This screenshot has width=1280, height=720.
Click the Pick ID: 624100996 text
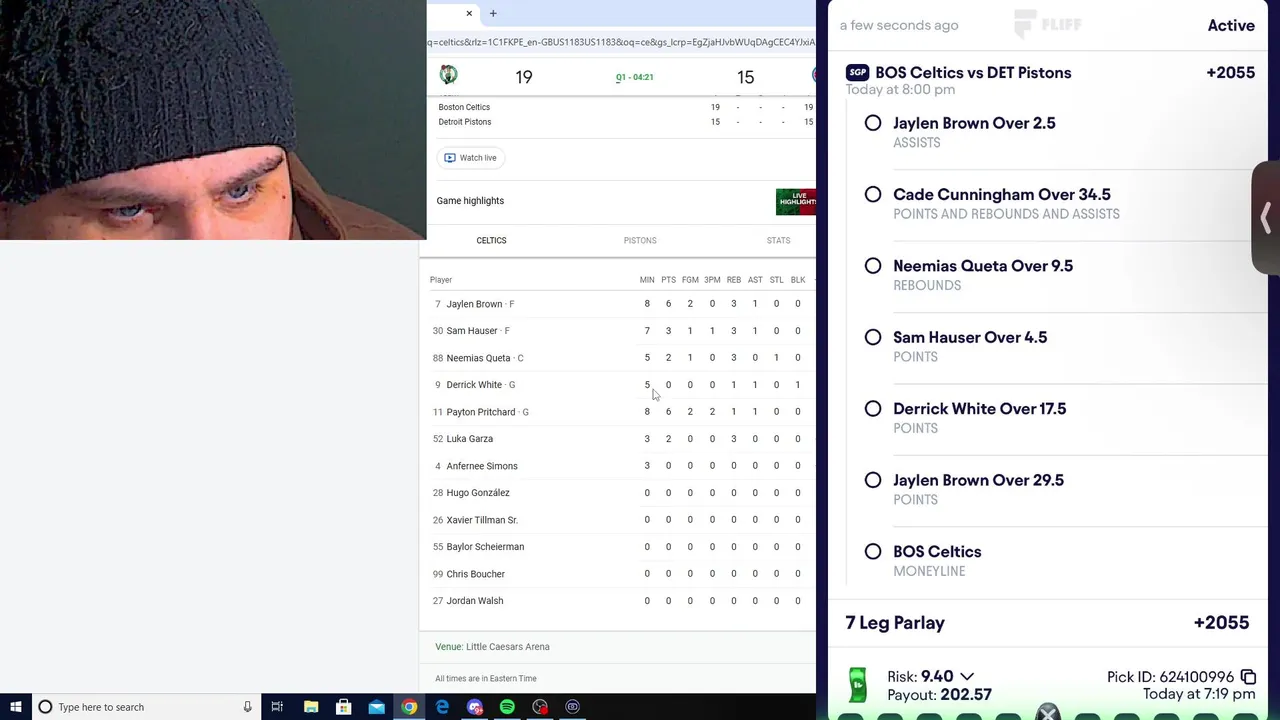pyautogui.click(x=1170, y=677)
